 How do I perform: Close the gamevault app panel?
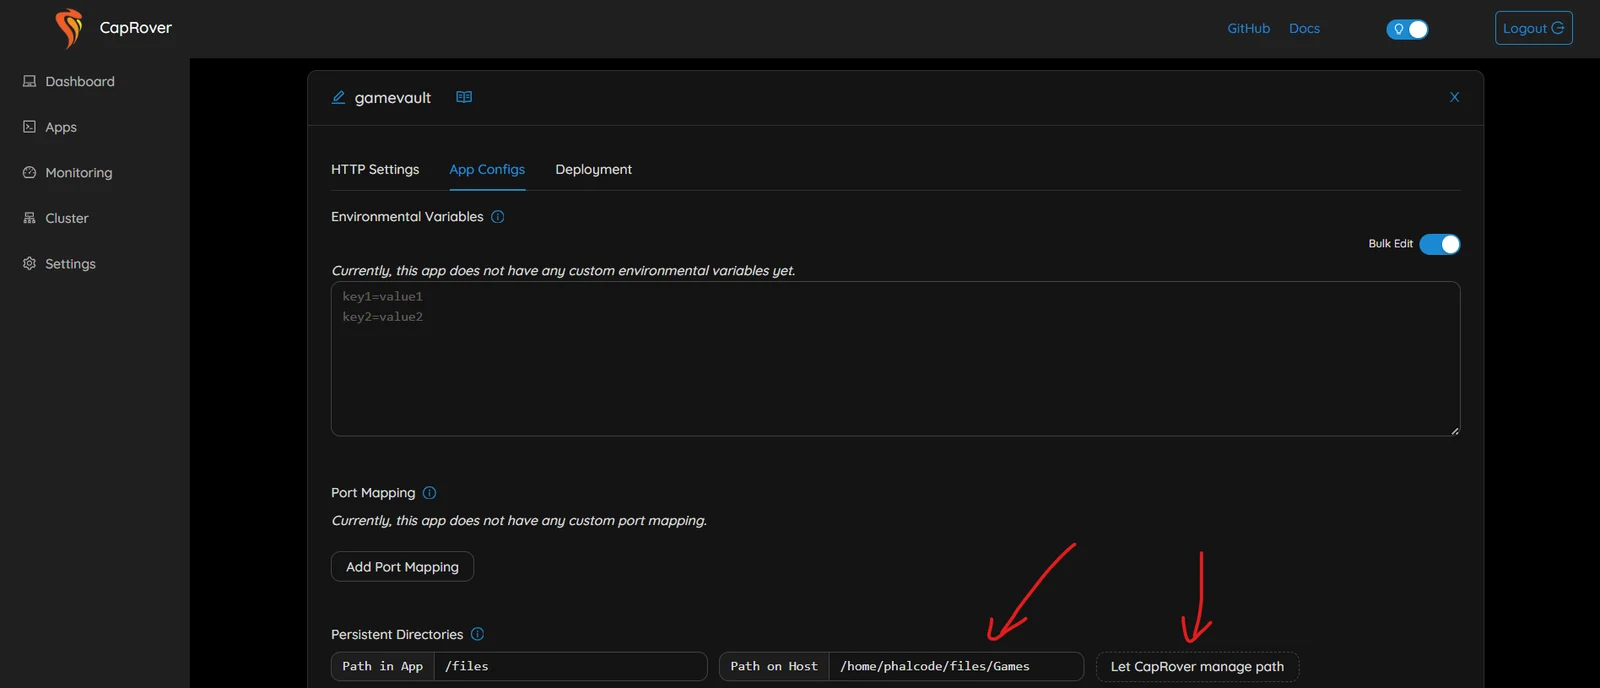[1454, 97]
